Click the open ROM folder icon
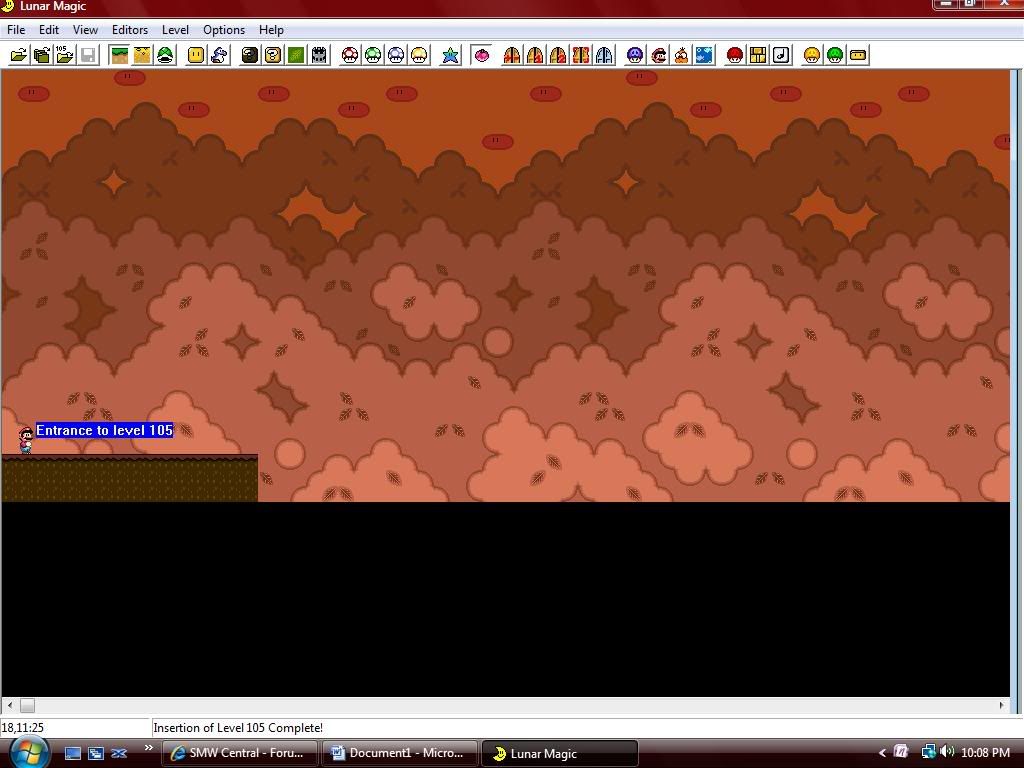The height and width of the screenshot is (768, 1024). 19,56
